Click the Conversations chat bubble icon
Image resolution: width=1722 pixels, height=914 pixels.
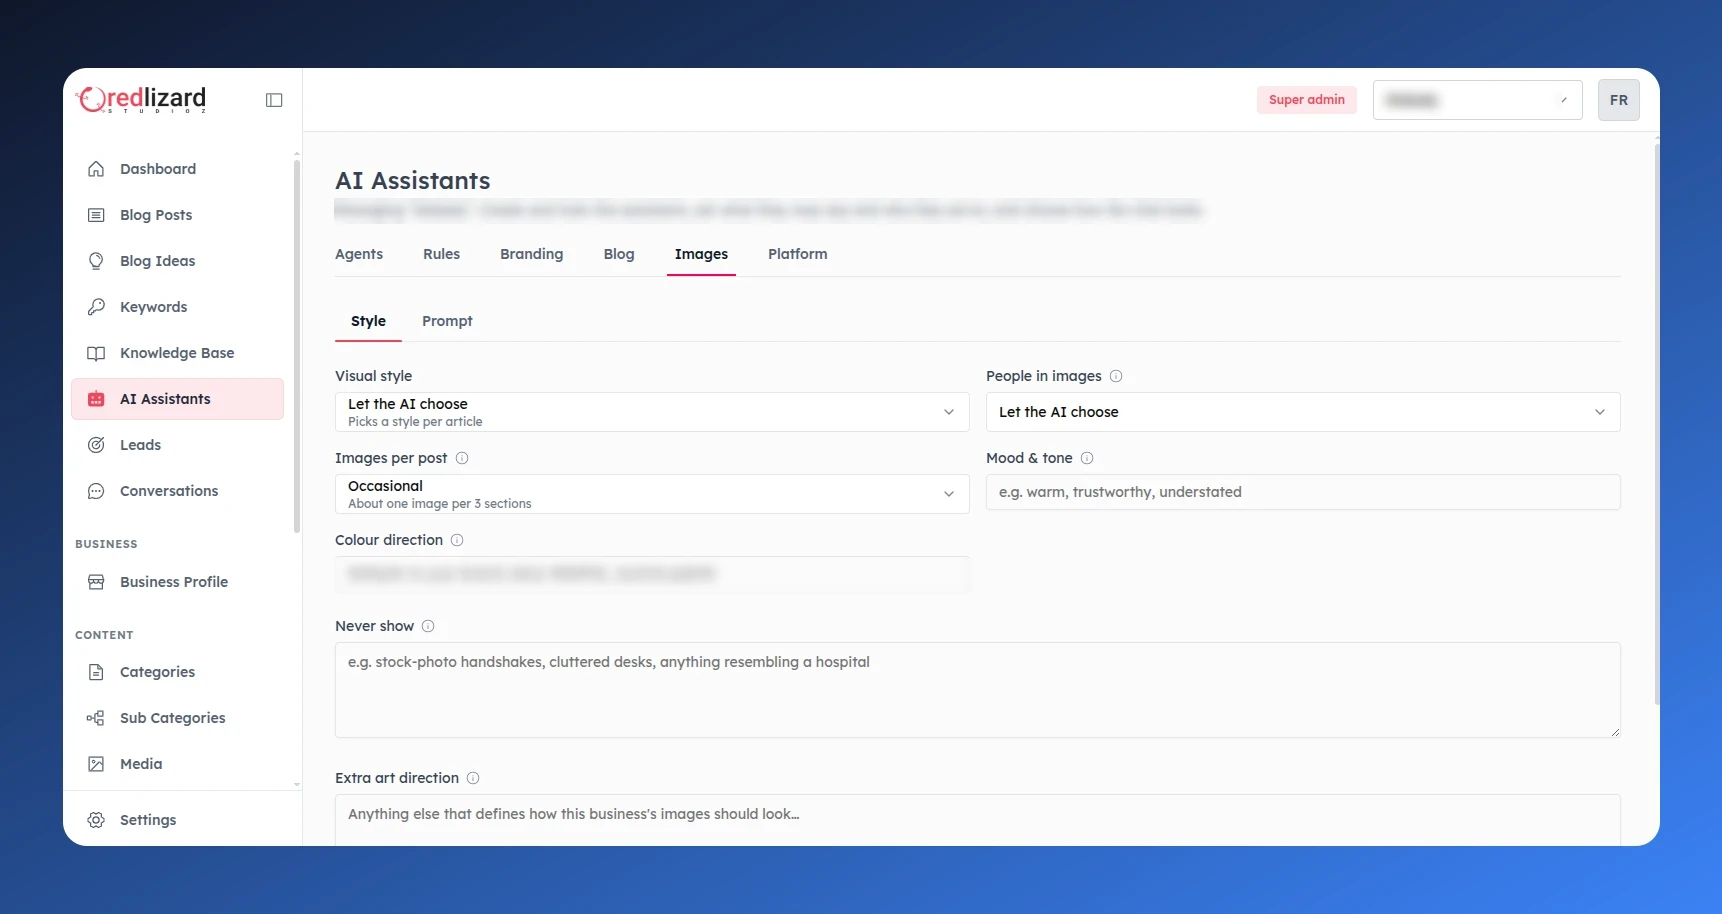[x=96, y=491]
